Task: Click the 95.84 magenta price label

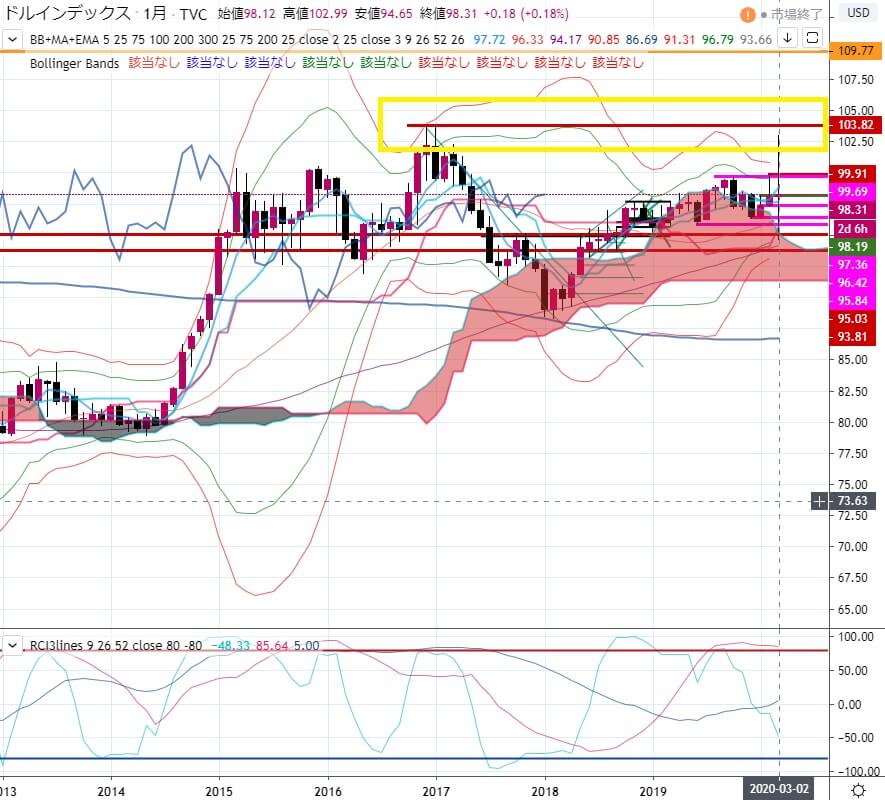Action: pos(852,300)
